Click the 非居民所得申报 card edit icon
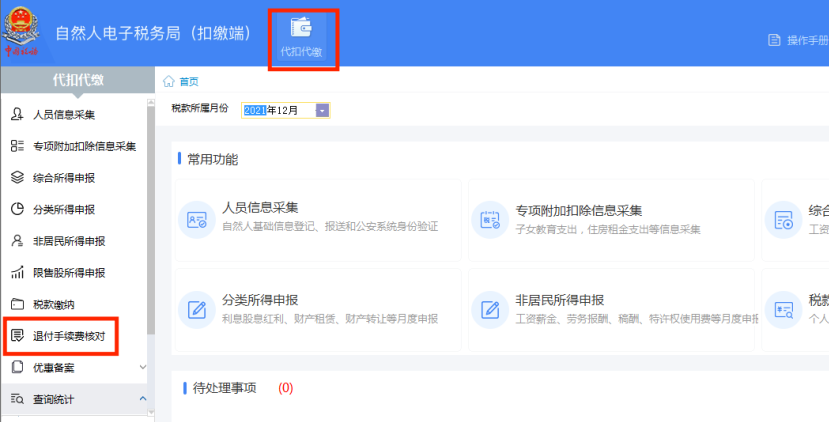 click(x=490, y=310)
